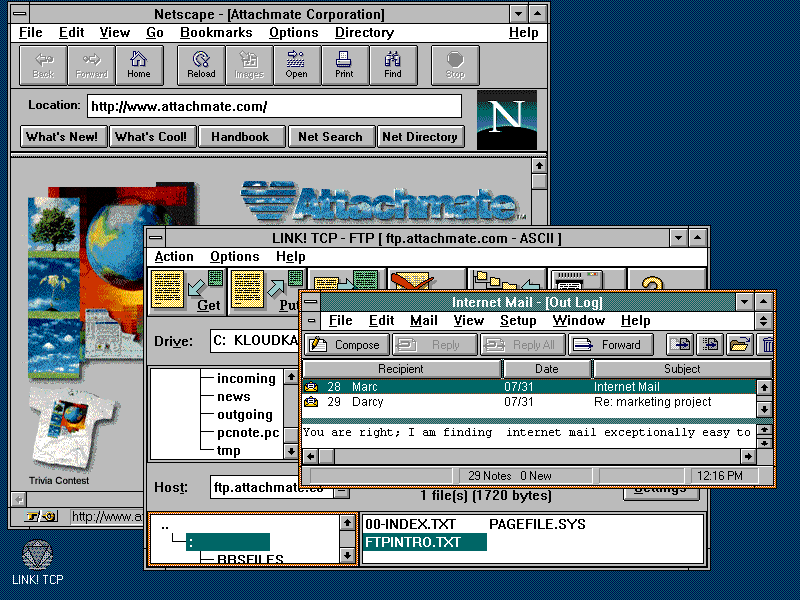Click the folder tree icon in FTP toolbar
This screenshot has width=800, height=600.
click(x=507, y=280)
